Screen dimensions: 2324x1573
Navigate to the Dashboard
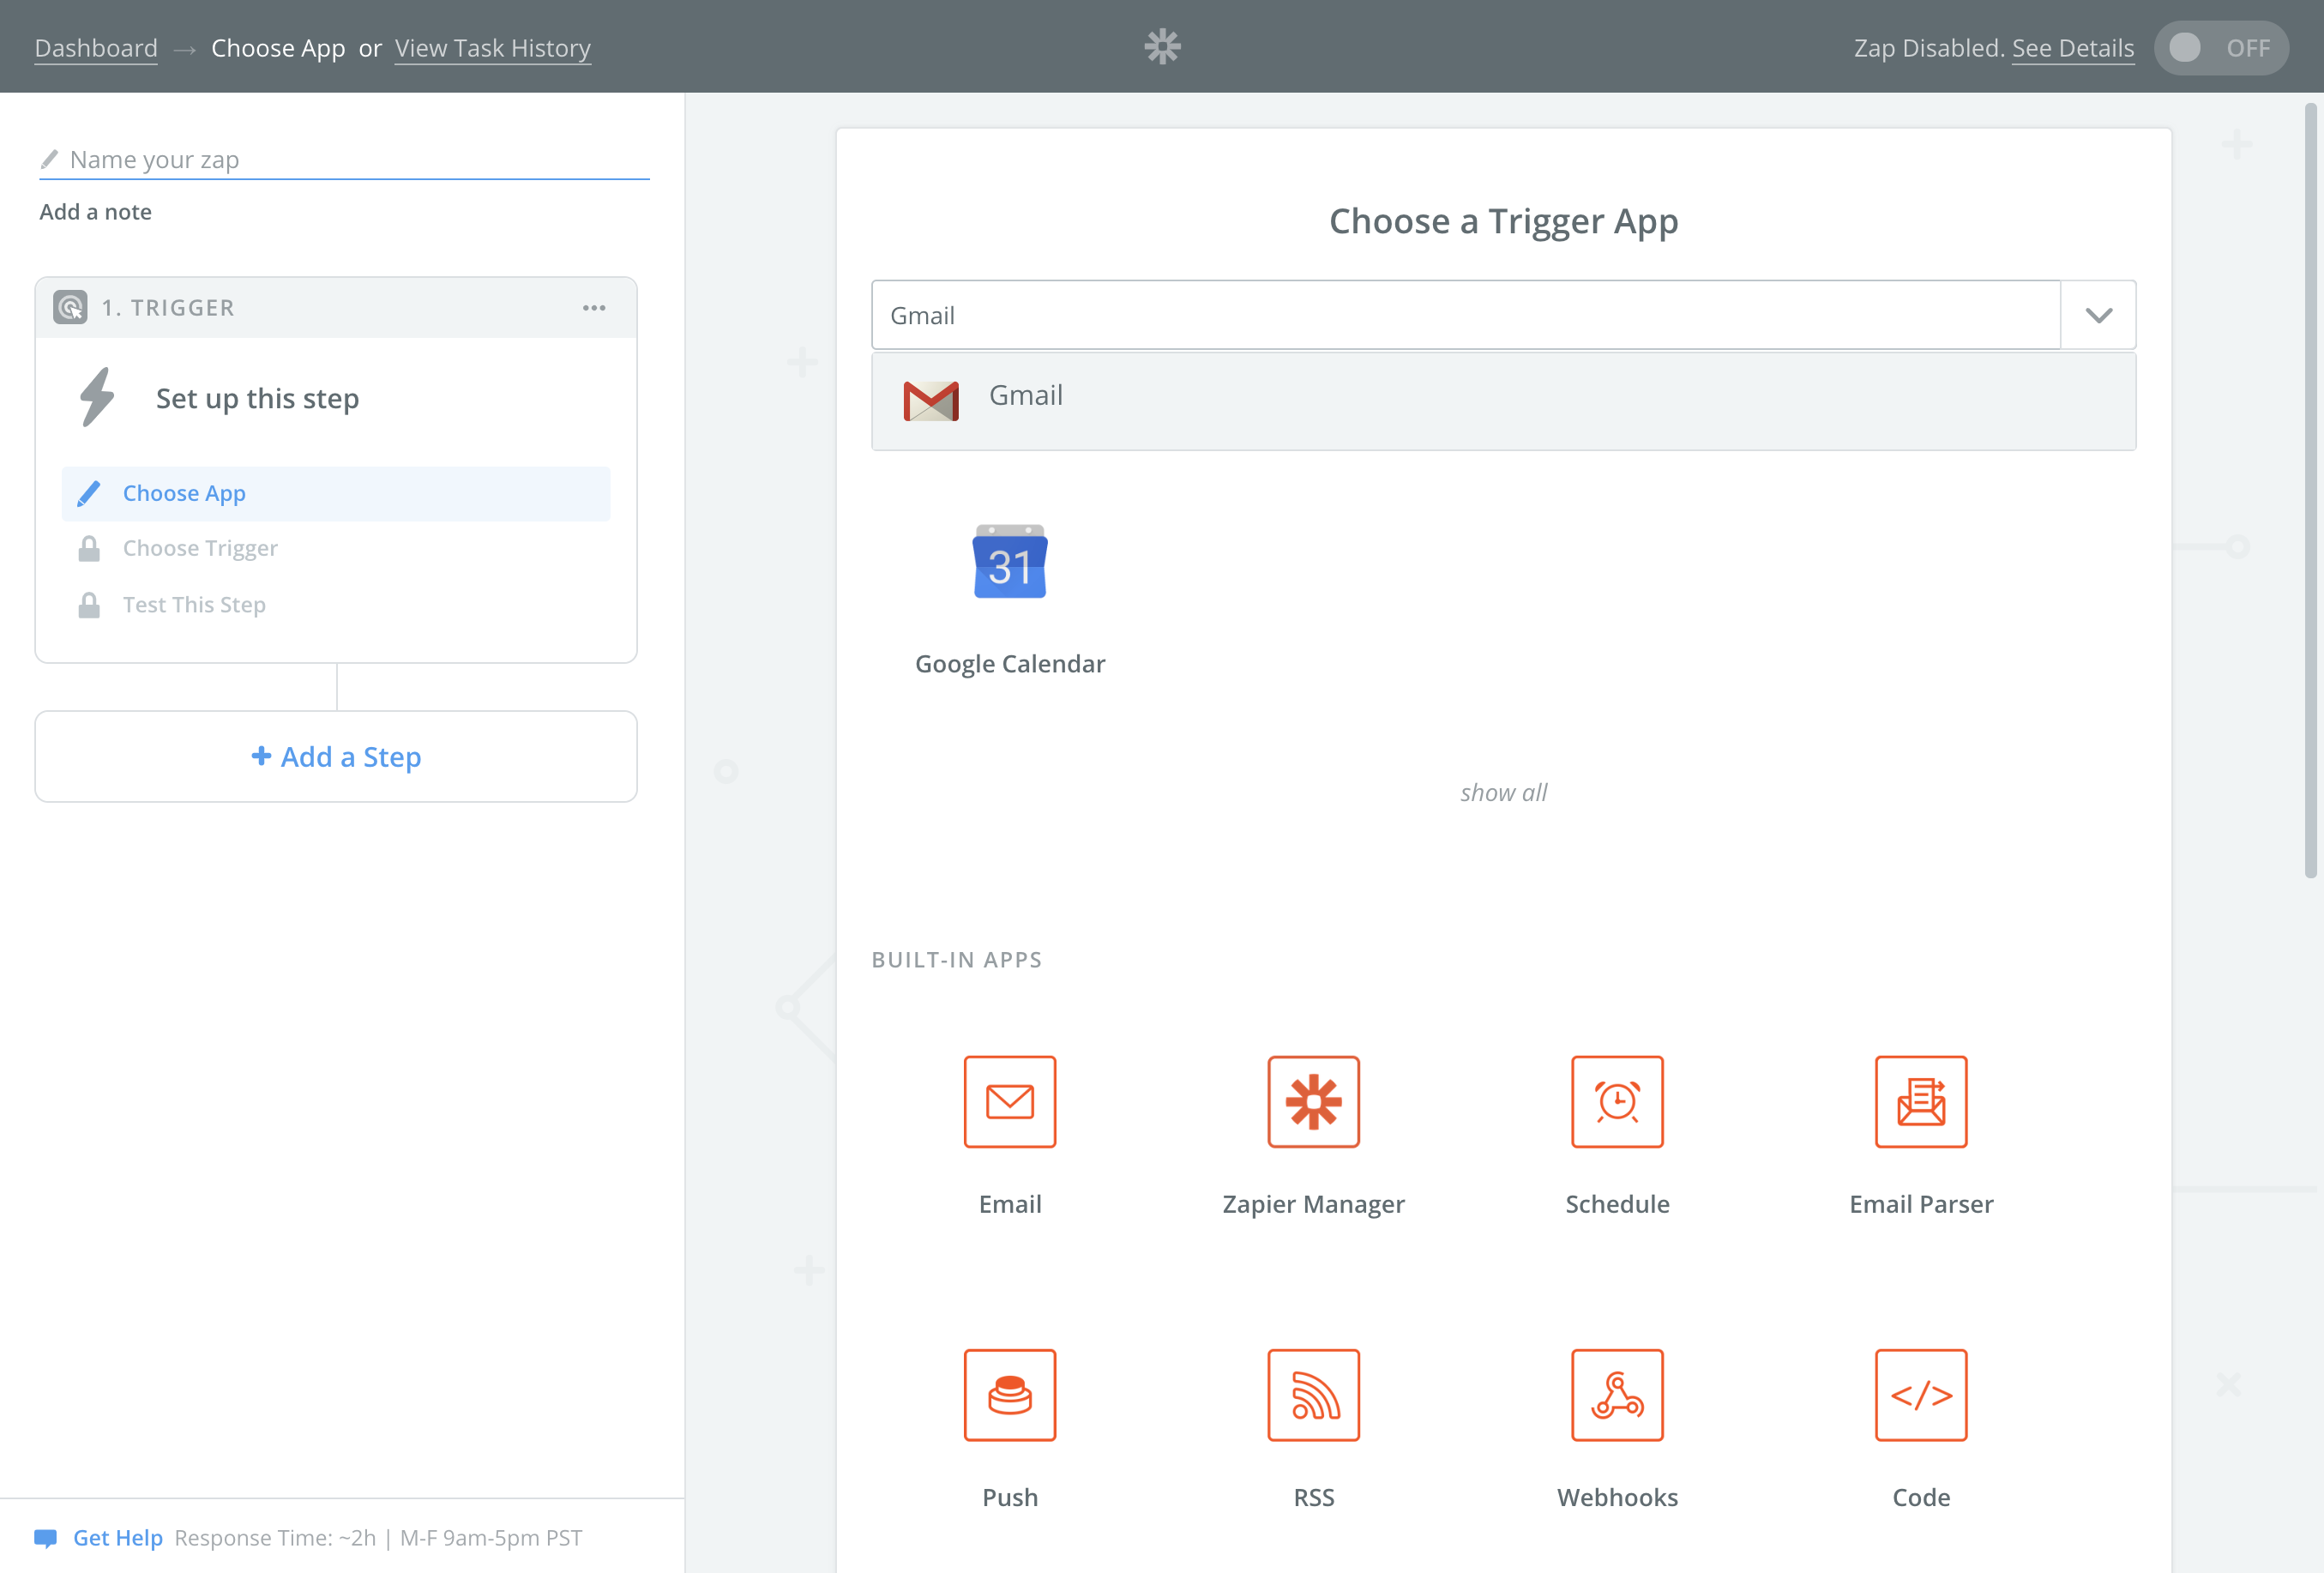(96, 47)
